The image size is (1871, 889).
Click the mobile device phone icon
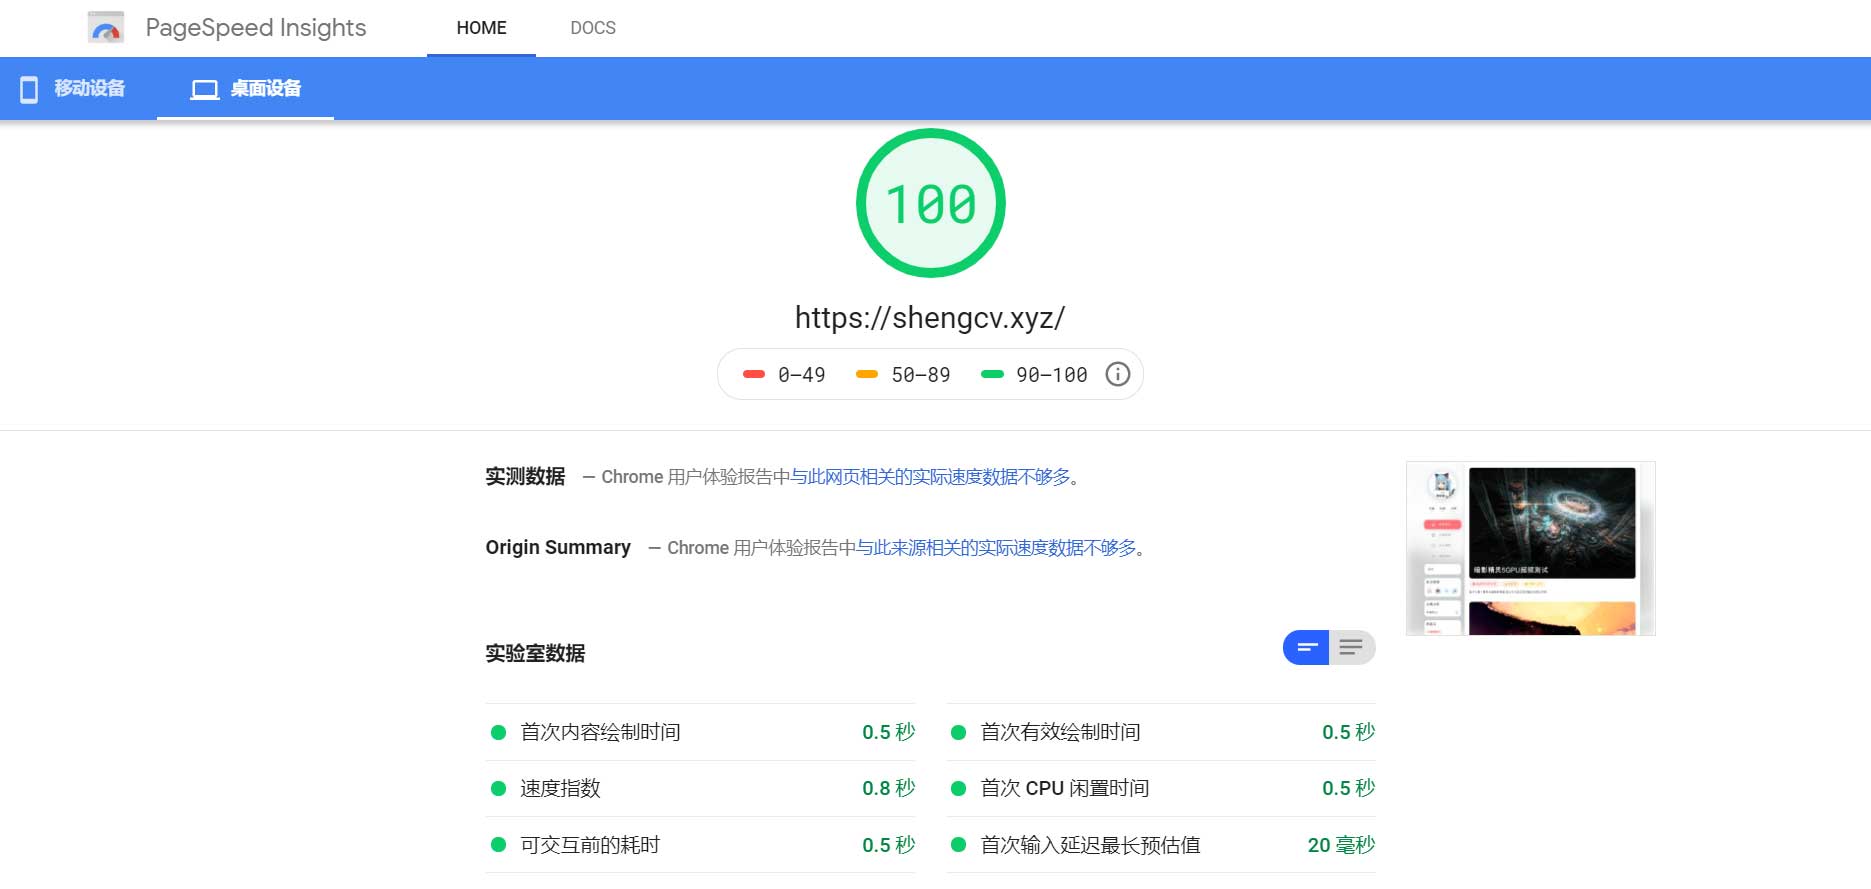[x=30, y=89]
